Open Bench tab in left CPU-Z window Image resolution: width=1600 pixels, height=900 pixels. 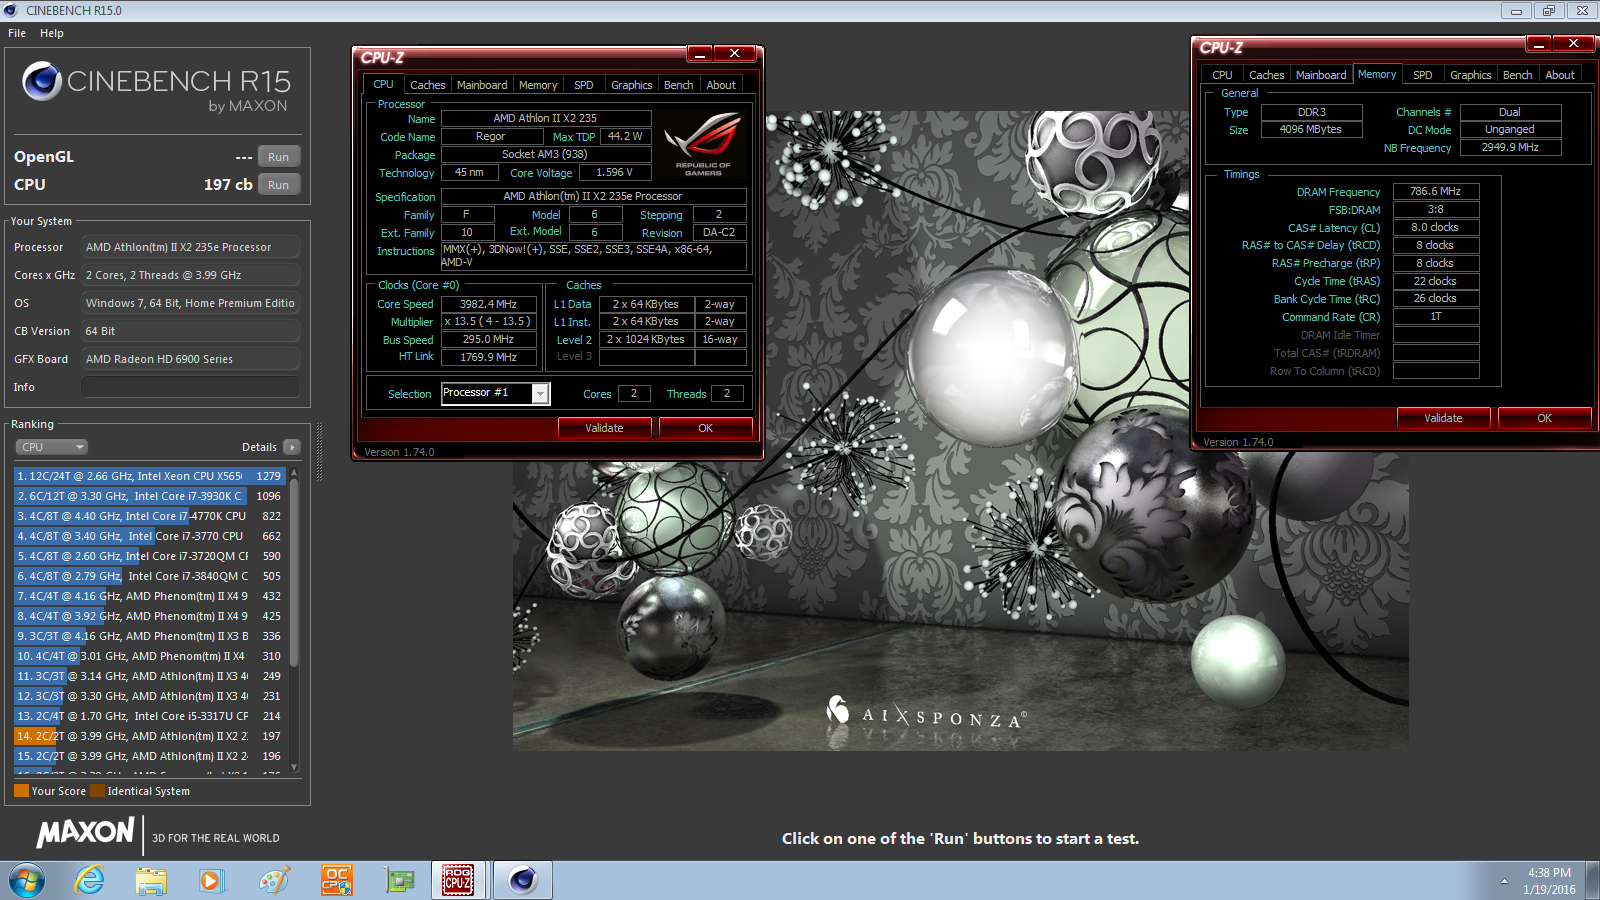[x=679, y=85]
